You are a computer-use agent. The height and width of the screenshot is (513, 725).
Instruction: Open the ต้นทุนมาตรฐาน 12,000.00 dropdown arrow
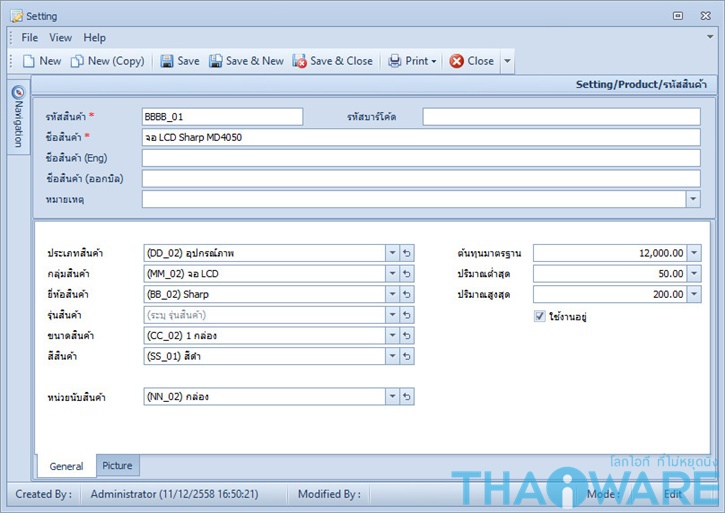(694, 253)
